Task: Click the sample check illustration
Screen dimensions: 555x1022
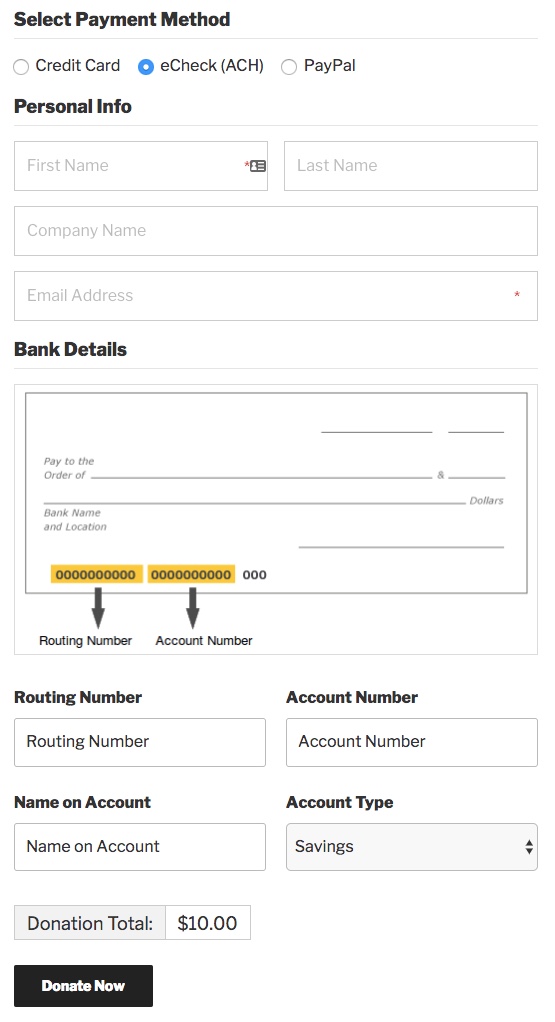Action: (x=276, y=493)
